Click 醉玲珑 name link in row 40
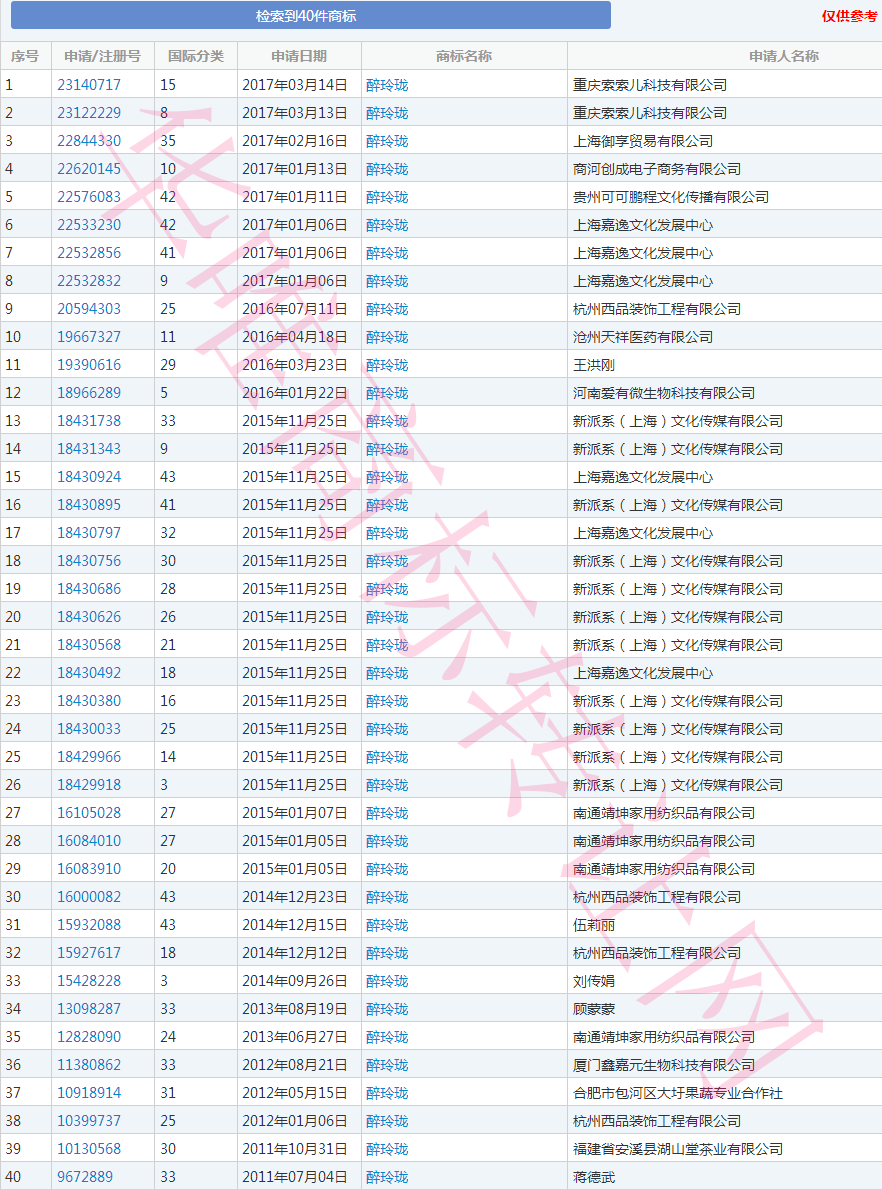This screenshot has width=882, height=1189. point(387,1177)
